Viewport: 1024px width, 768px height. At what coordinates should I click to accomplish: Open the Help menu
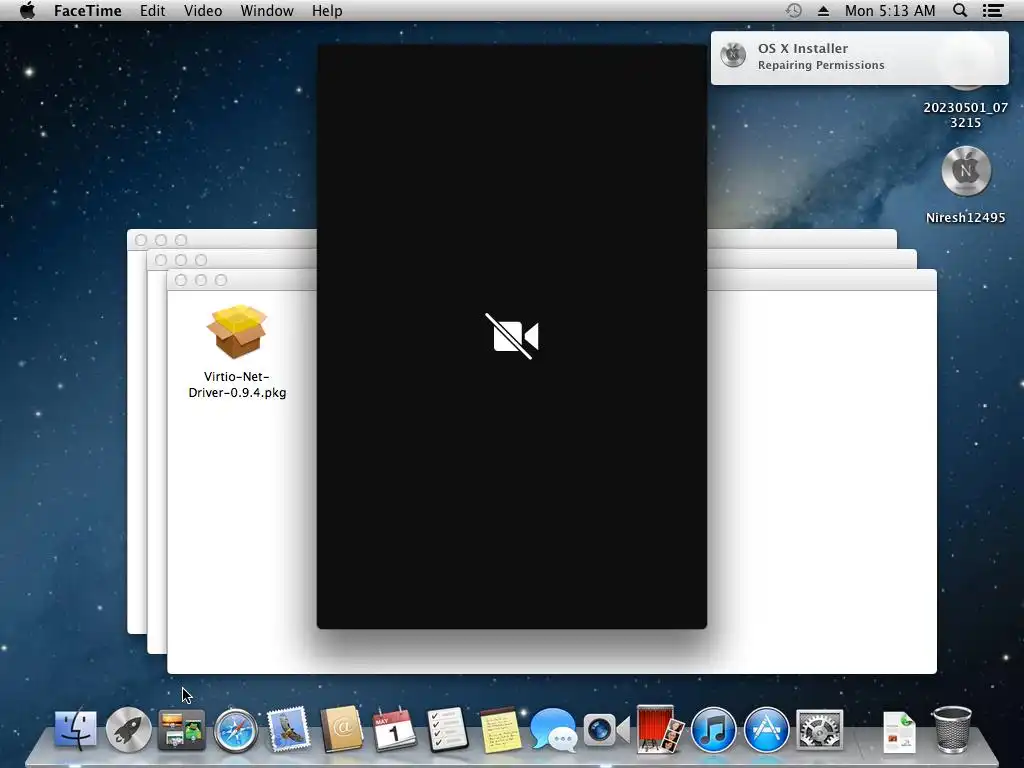327,11
